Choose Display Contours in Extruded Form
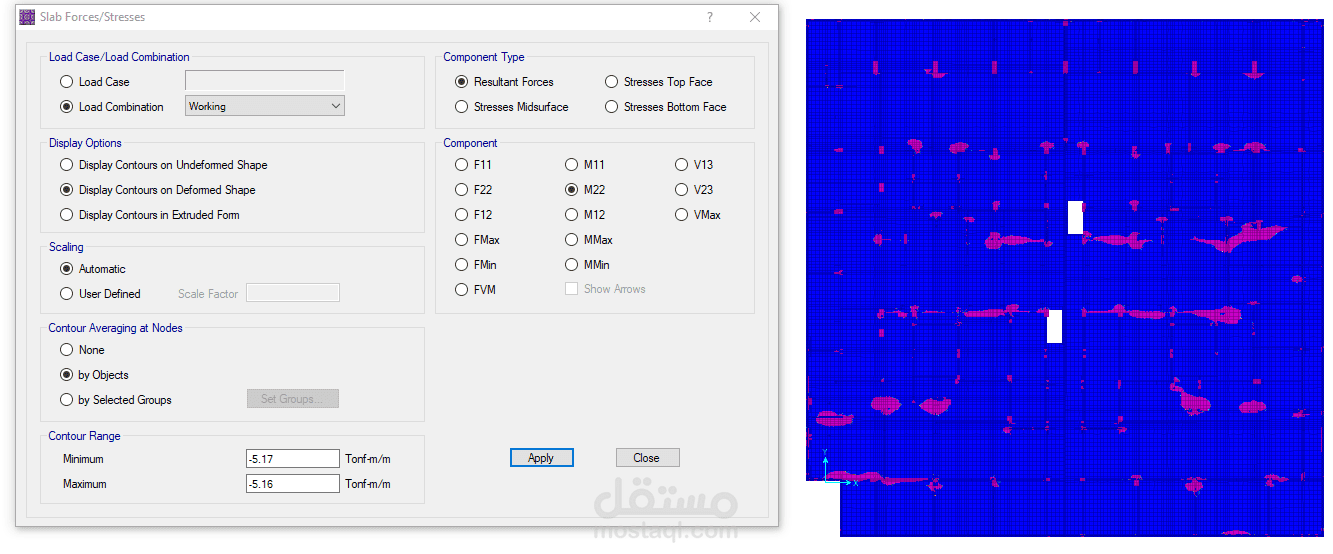1333x554 pixels. click(x=67, y=215)
